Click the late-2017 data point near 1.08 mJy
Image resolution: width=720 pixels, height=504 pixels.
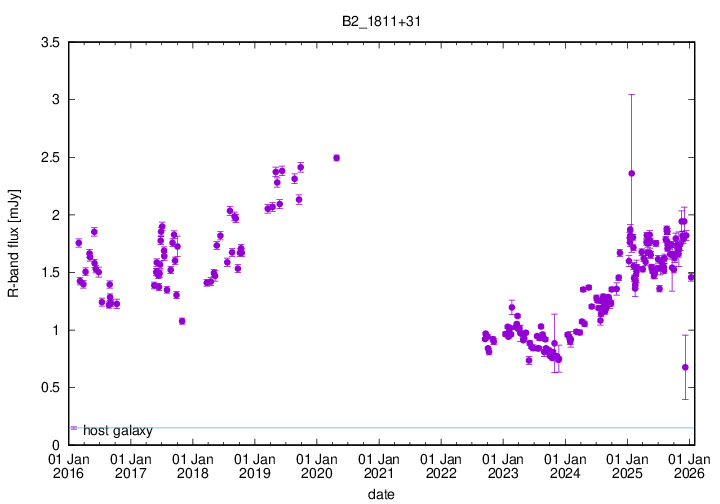[182, 321]
